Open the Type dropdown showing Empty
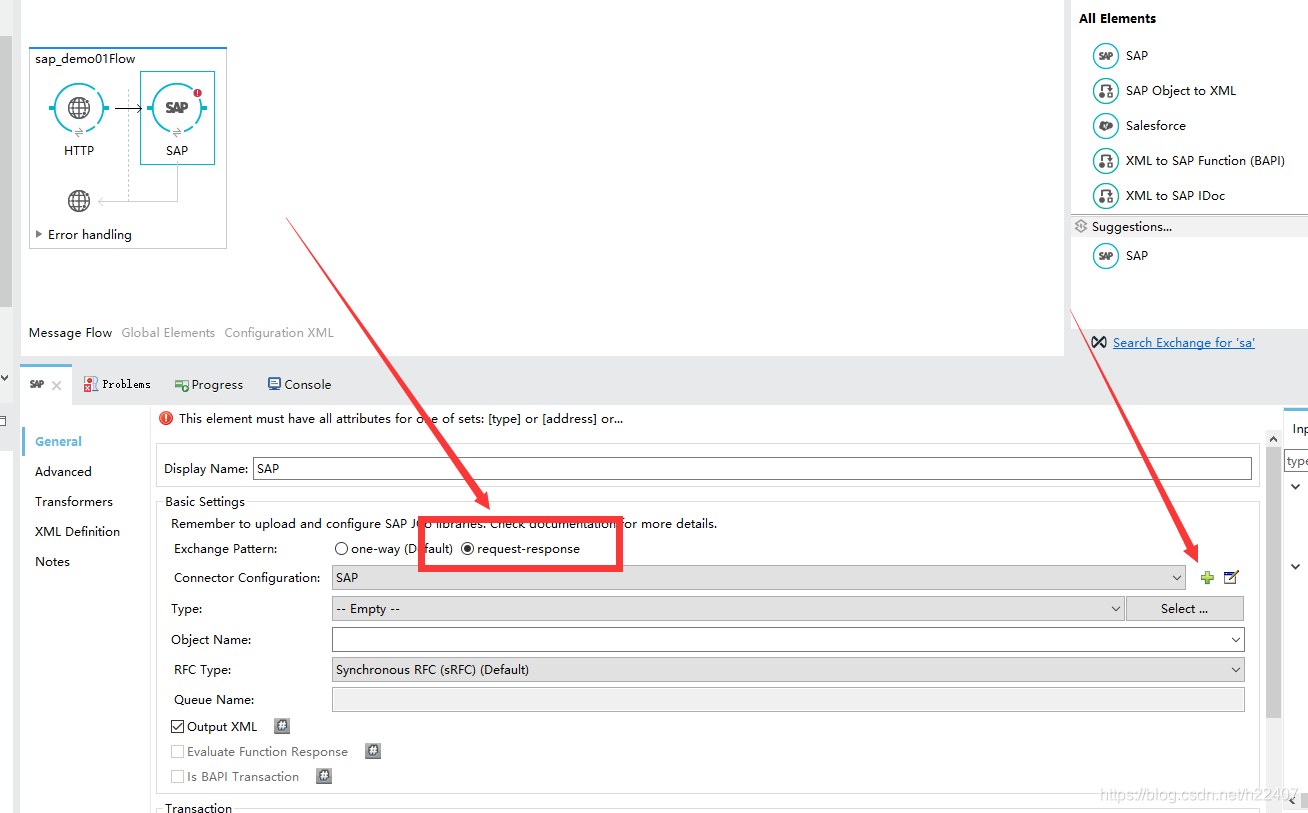Image resolution: width=1308 pixels, height=813 pixels. 728,609
